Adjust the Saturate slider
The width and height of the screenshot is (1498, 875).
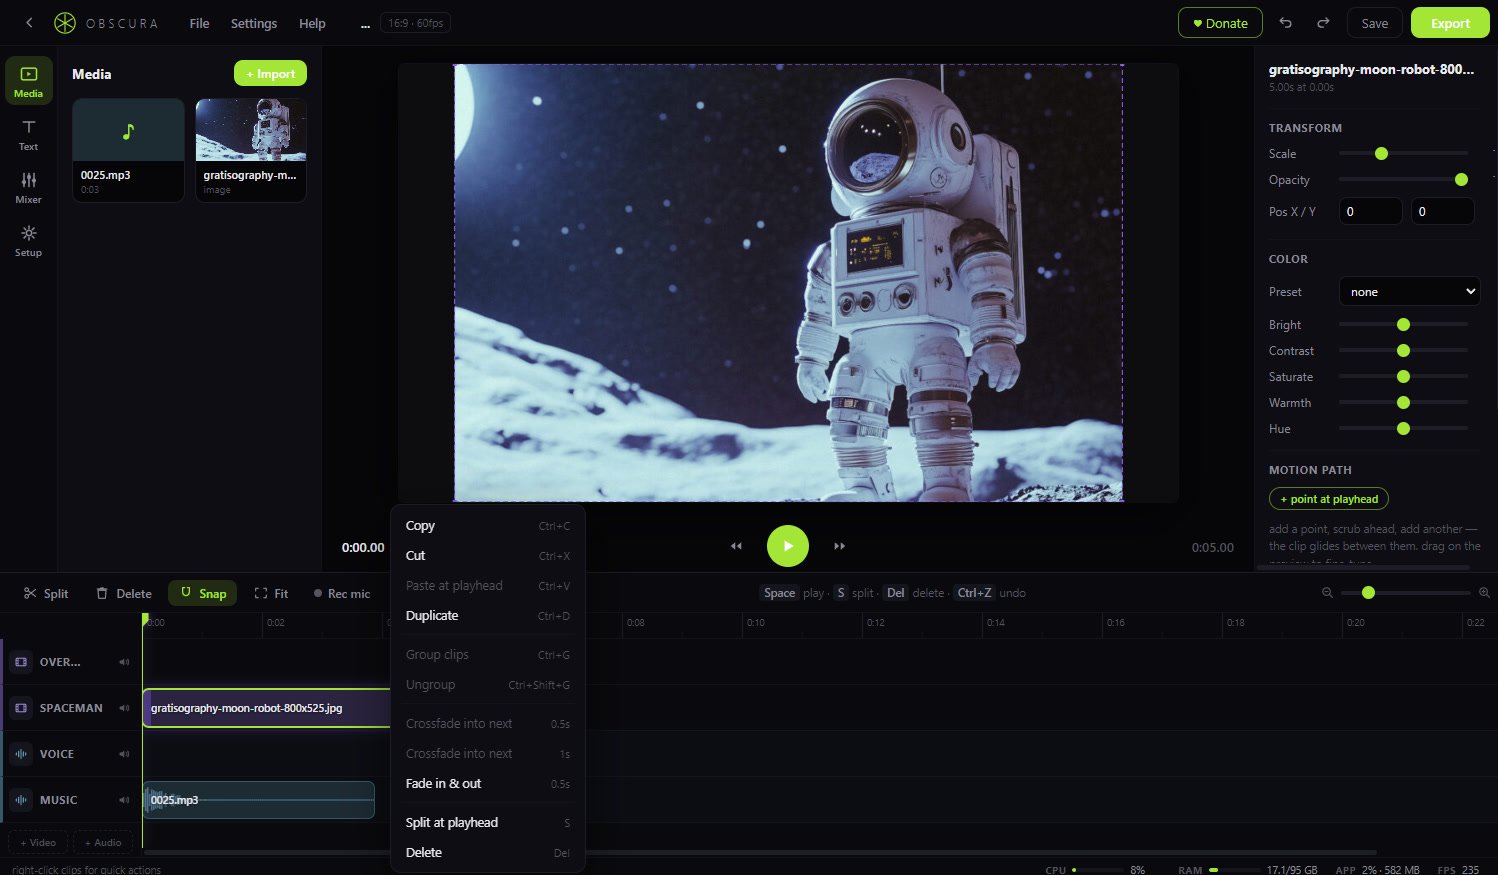(1403, 377)
